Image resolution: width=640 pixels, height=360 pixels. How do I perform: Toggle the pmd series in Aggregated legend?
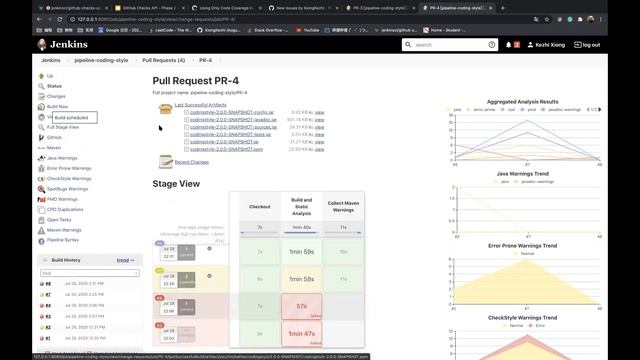point(528,109)
